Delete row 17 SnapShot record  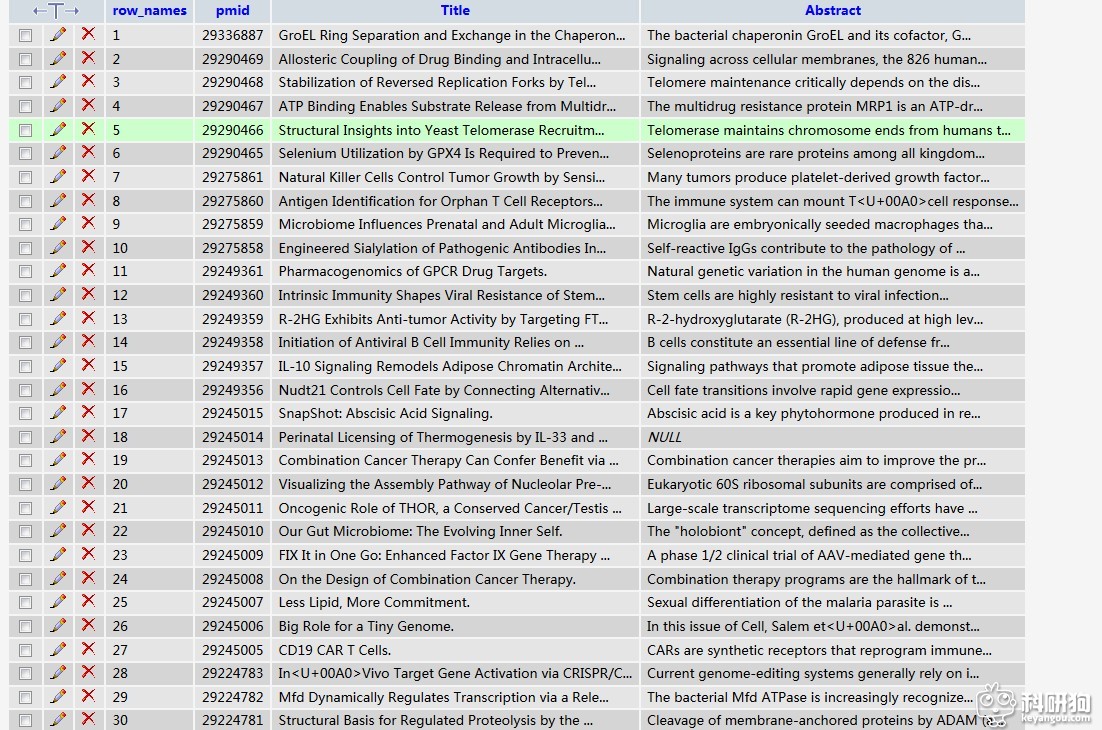pyautogui.click(x=88, y=412)
